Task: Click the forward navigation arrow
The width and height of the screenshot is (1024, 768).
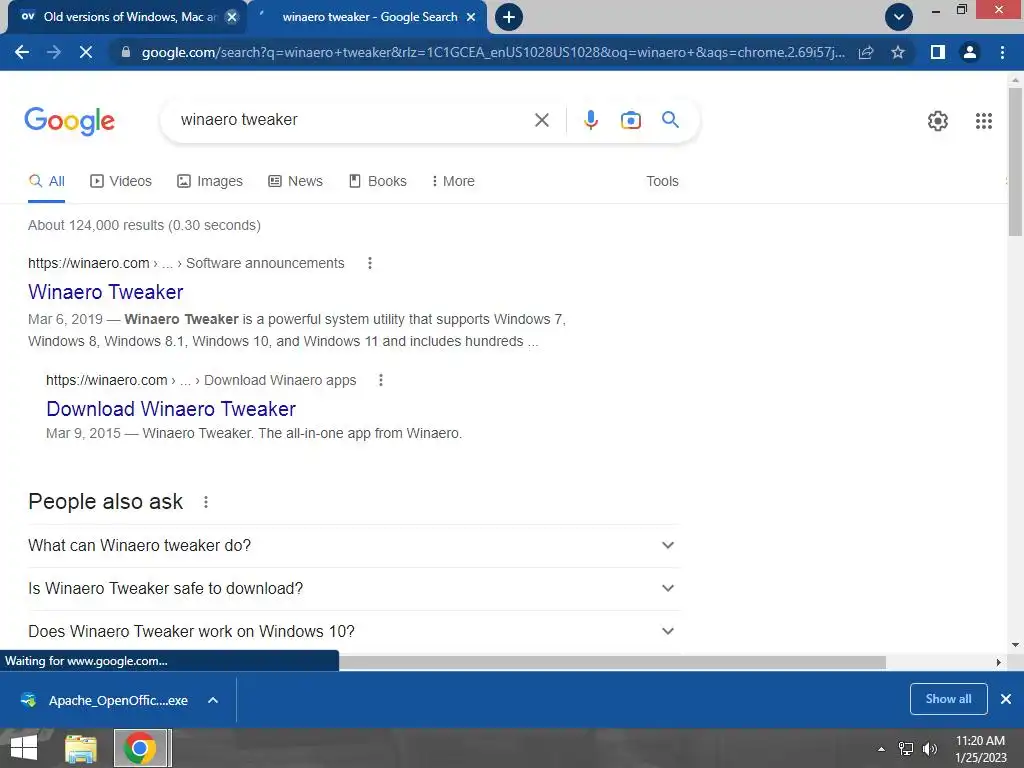Action: pos(54,52)
